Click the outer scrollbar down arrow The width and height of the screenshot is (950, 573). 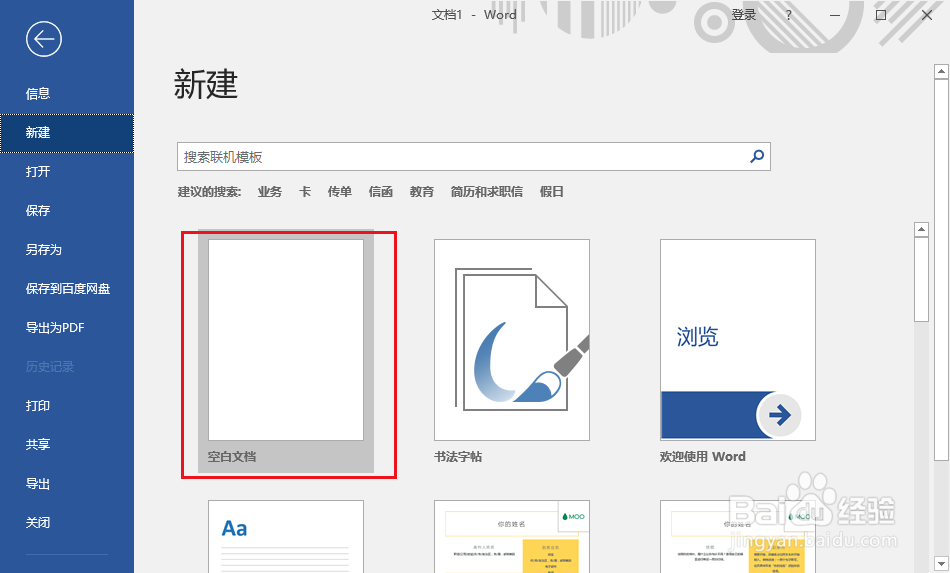point(941,563)
